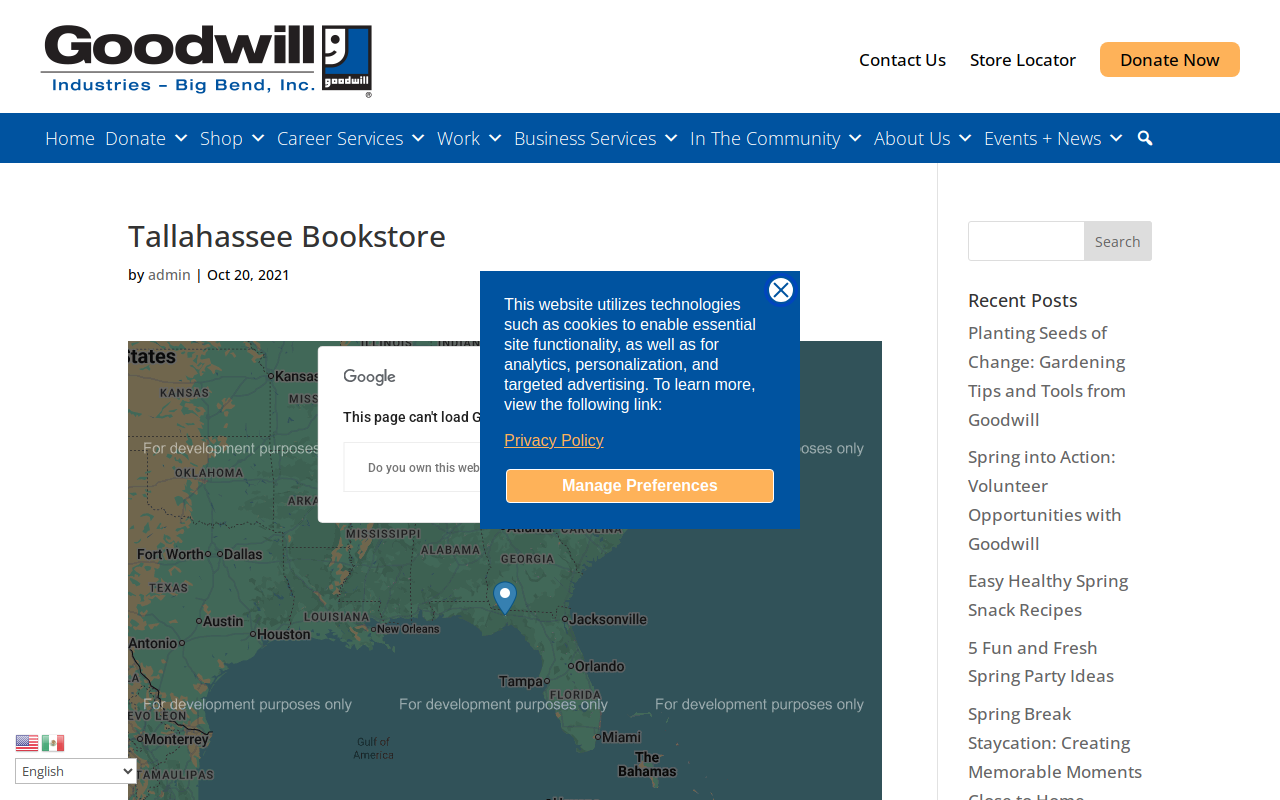The width and height of the screenshot is (1280, 800).
Task: Open the About Us menu item
Action: [912, 138]
